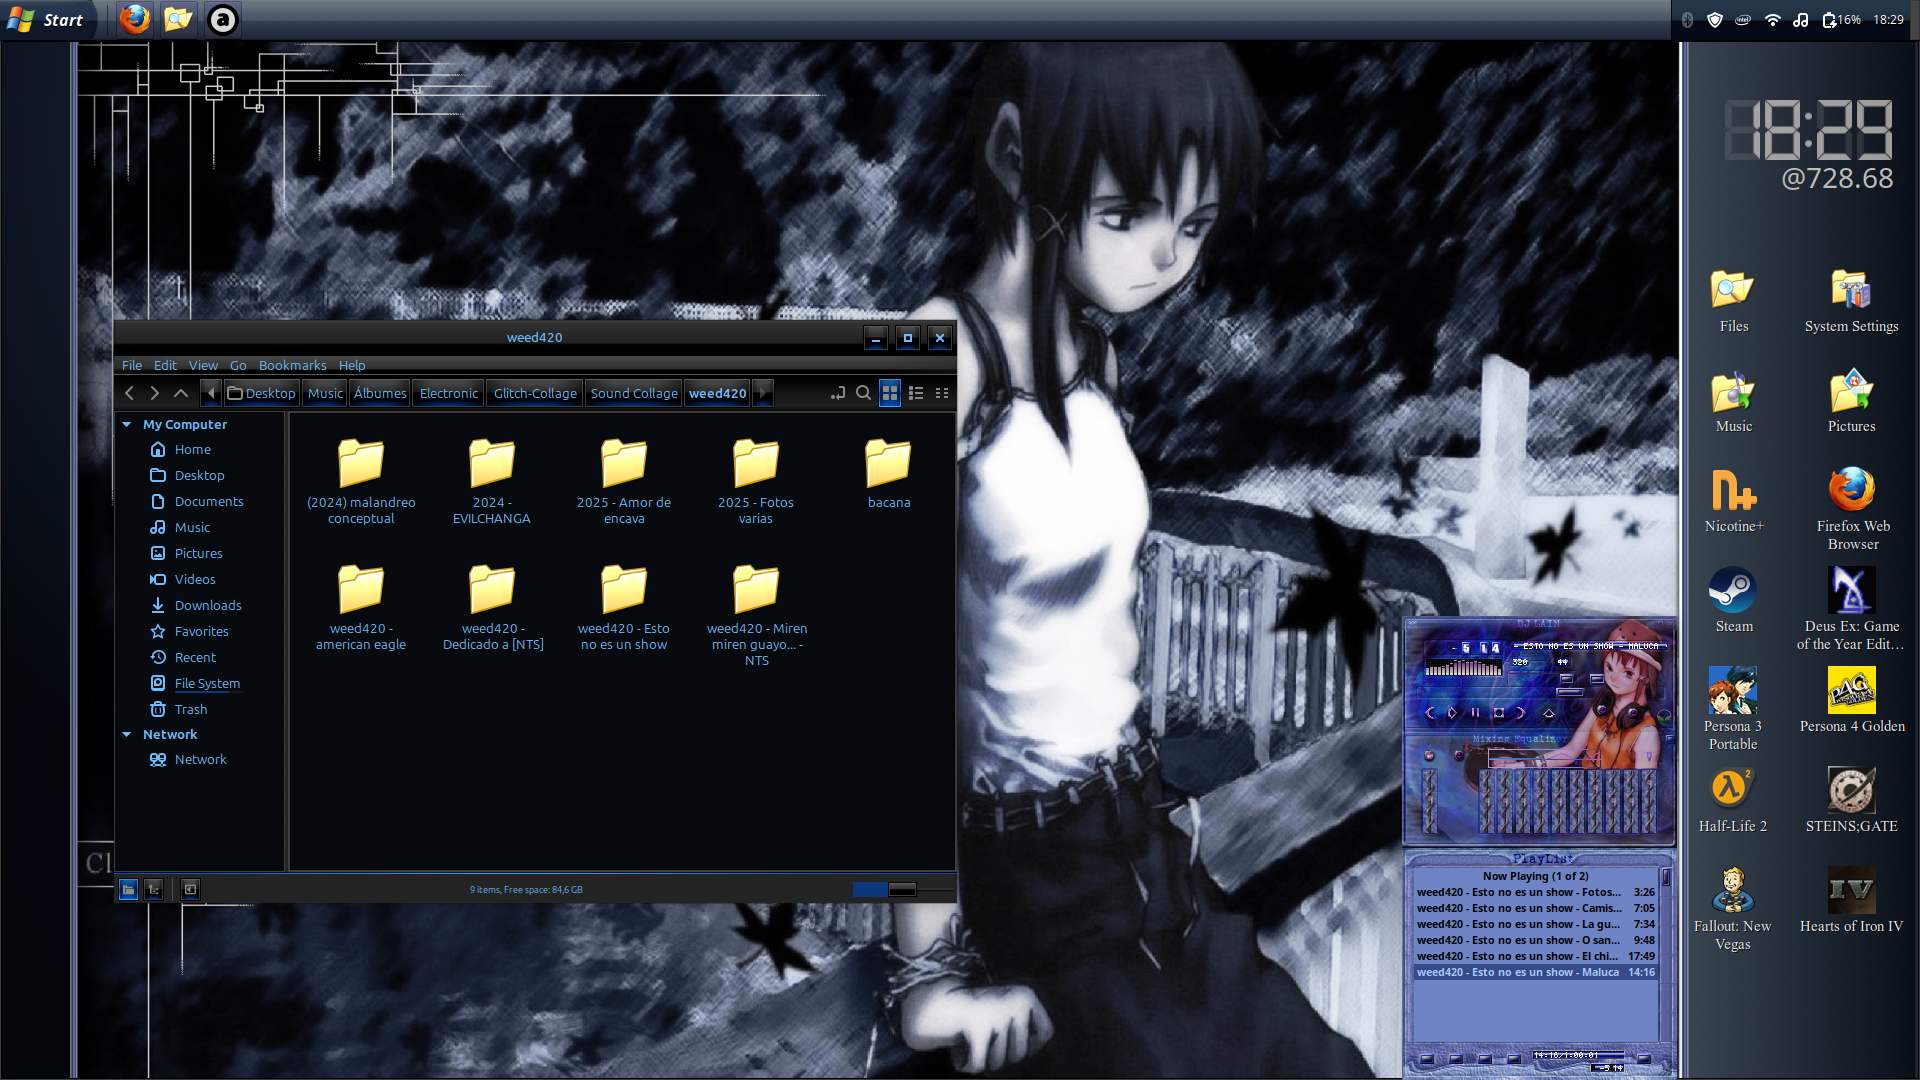Jump to Desktop in the path bar
Image resolution: width=1920 pixels, height=1080 pixels.
point(261,393)
